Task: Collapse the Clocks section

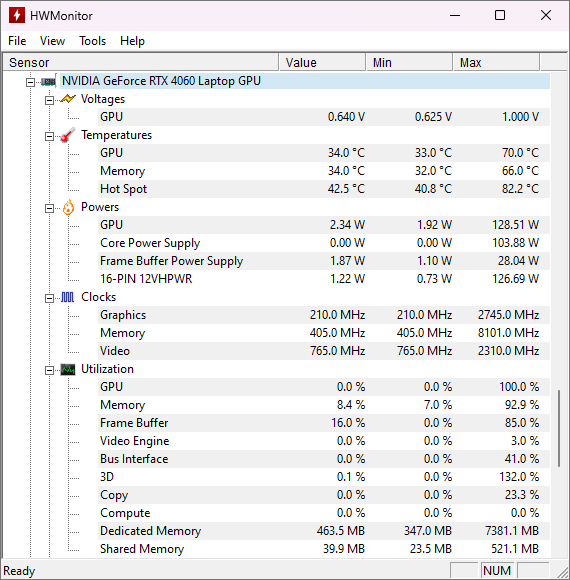Action: (49, 298)
